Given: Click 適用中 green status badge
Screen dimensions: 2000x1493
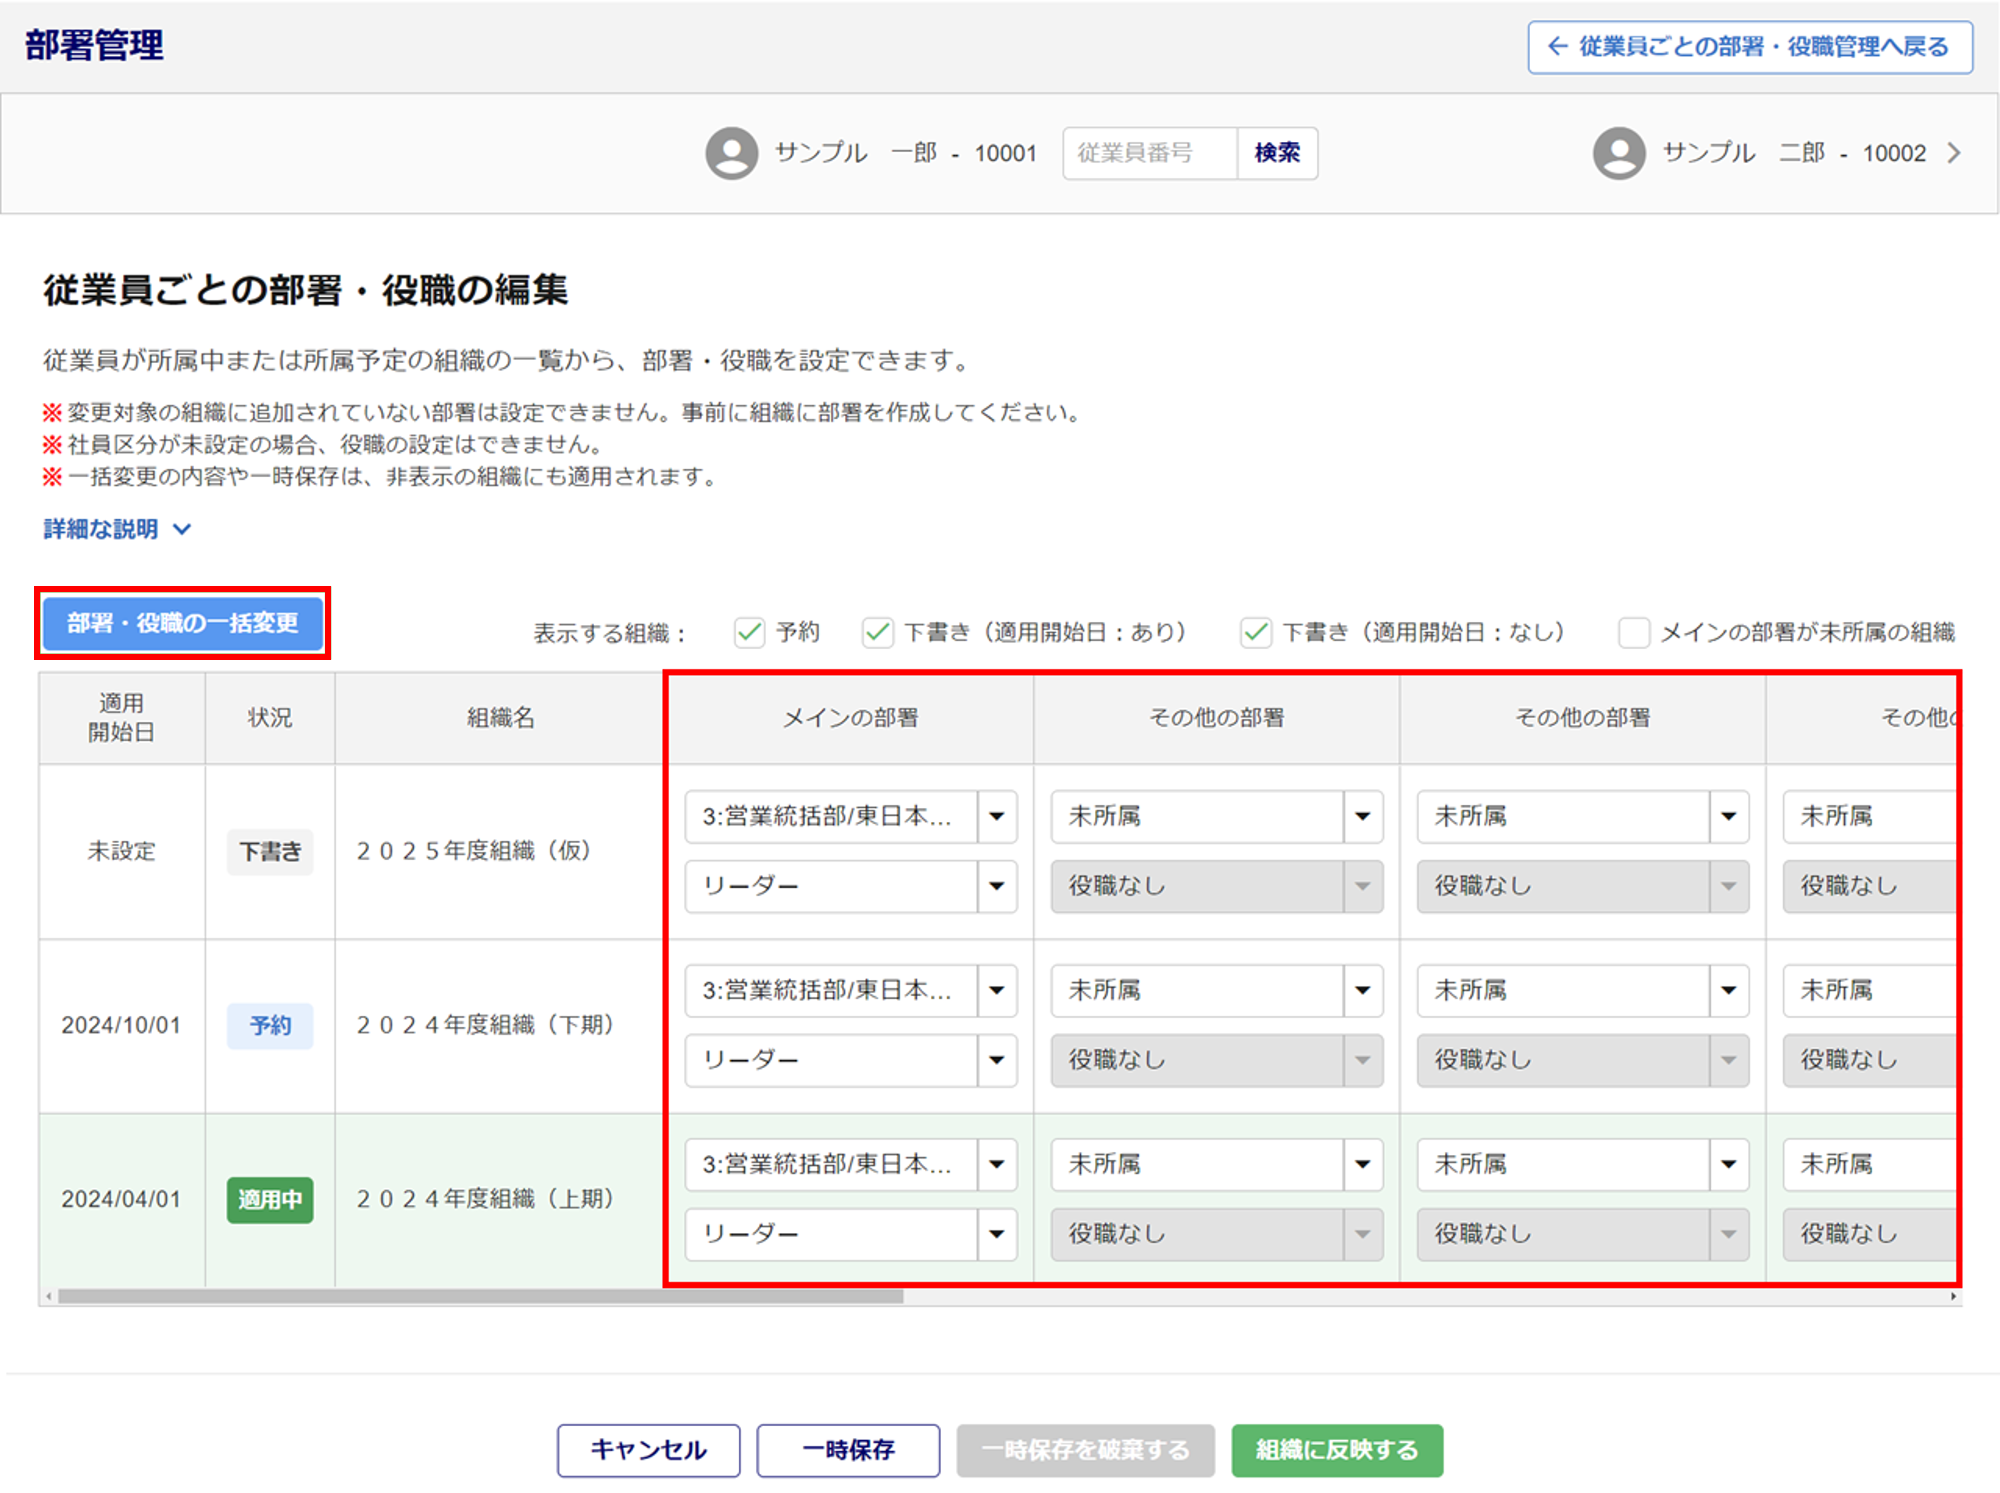Looking at the screenshot, I should tap(270, 1199).
